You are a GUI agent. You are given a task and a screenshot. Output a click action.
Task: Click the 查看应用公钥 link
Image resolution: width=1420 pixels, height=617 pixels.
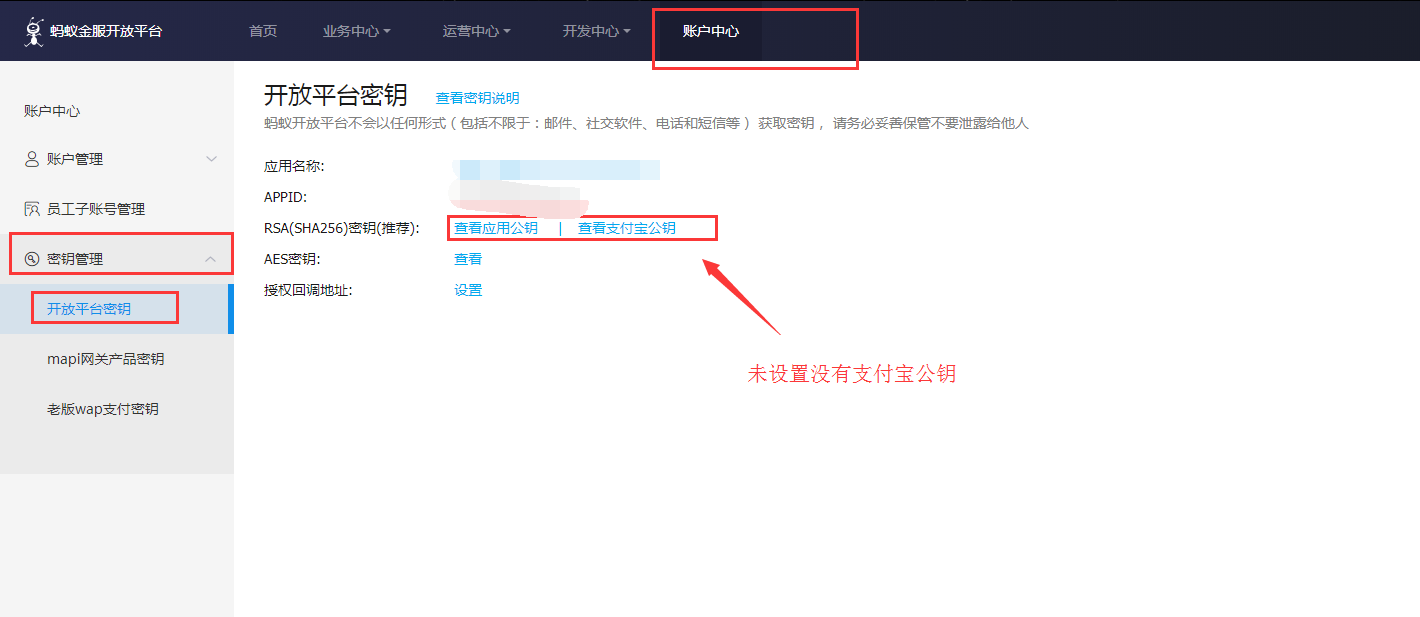496,228
